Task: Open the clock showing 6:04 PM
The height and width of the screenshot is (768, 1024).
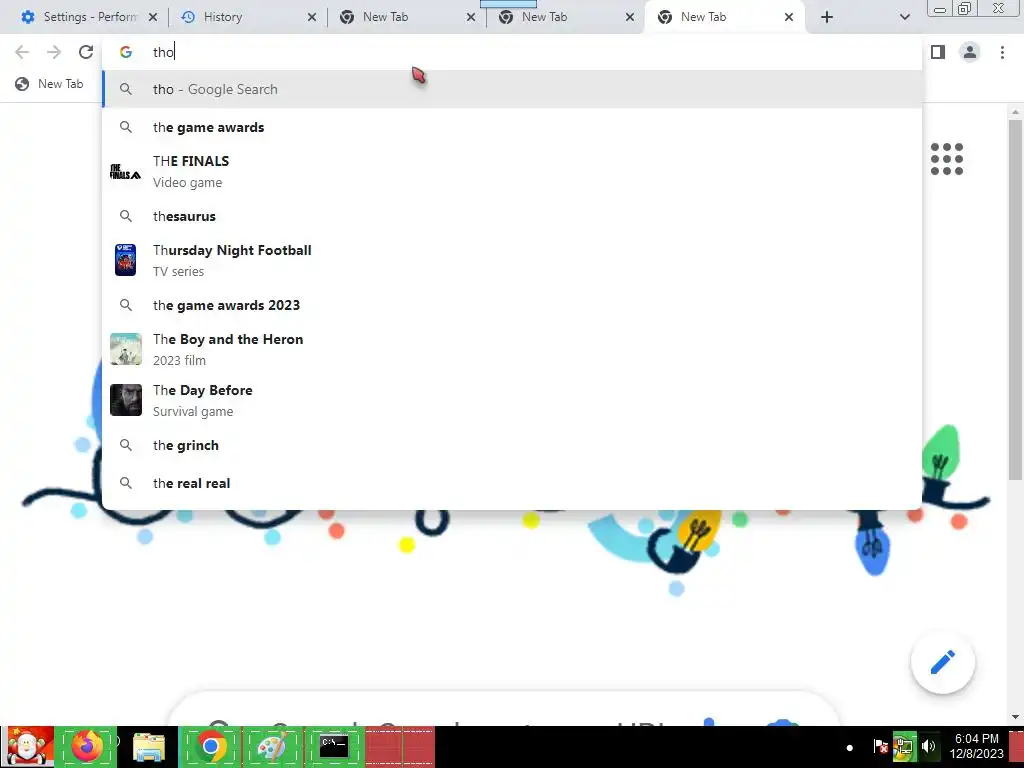Action: [976, 746]
